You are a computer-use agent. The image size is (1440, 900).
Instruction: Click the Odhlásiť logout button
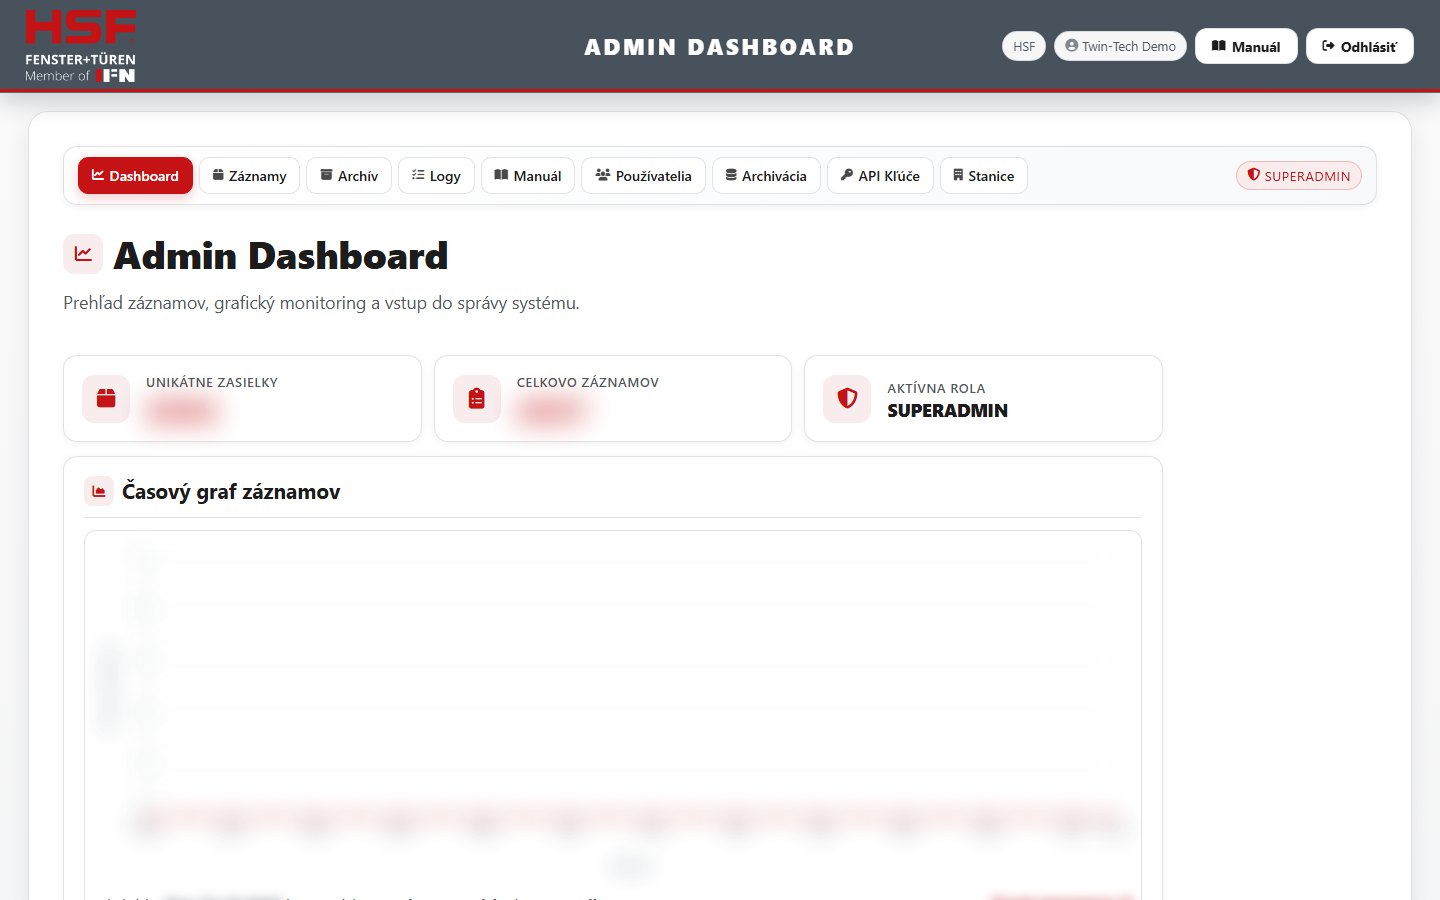pos(1360,46)
